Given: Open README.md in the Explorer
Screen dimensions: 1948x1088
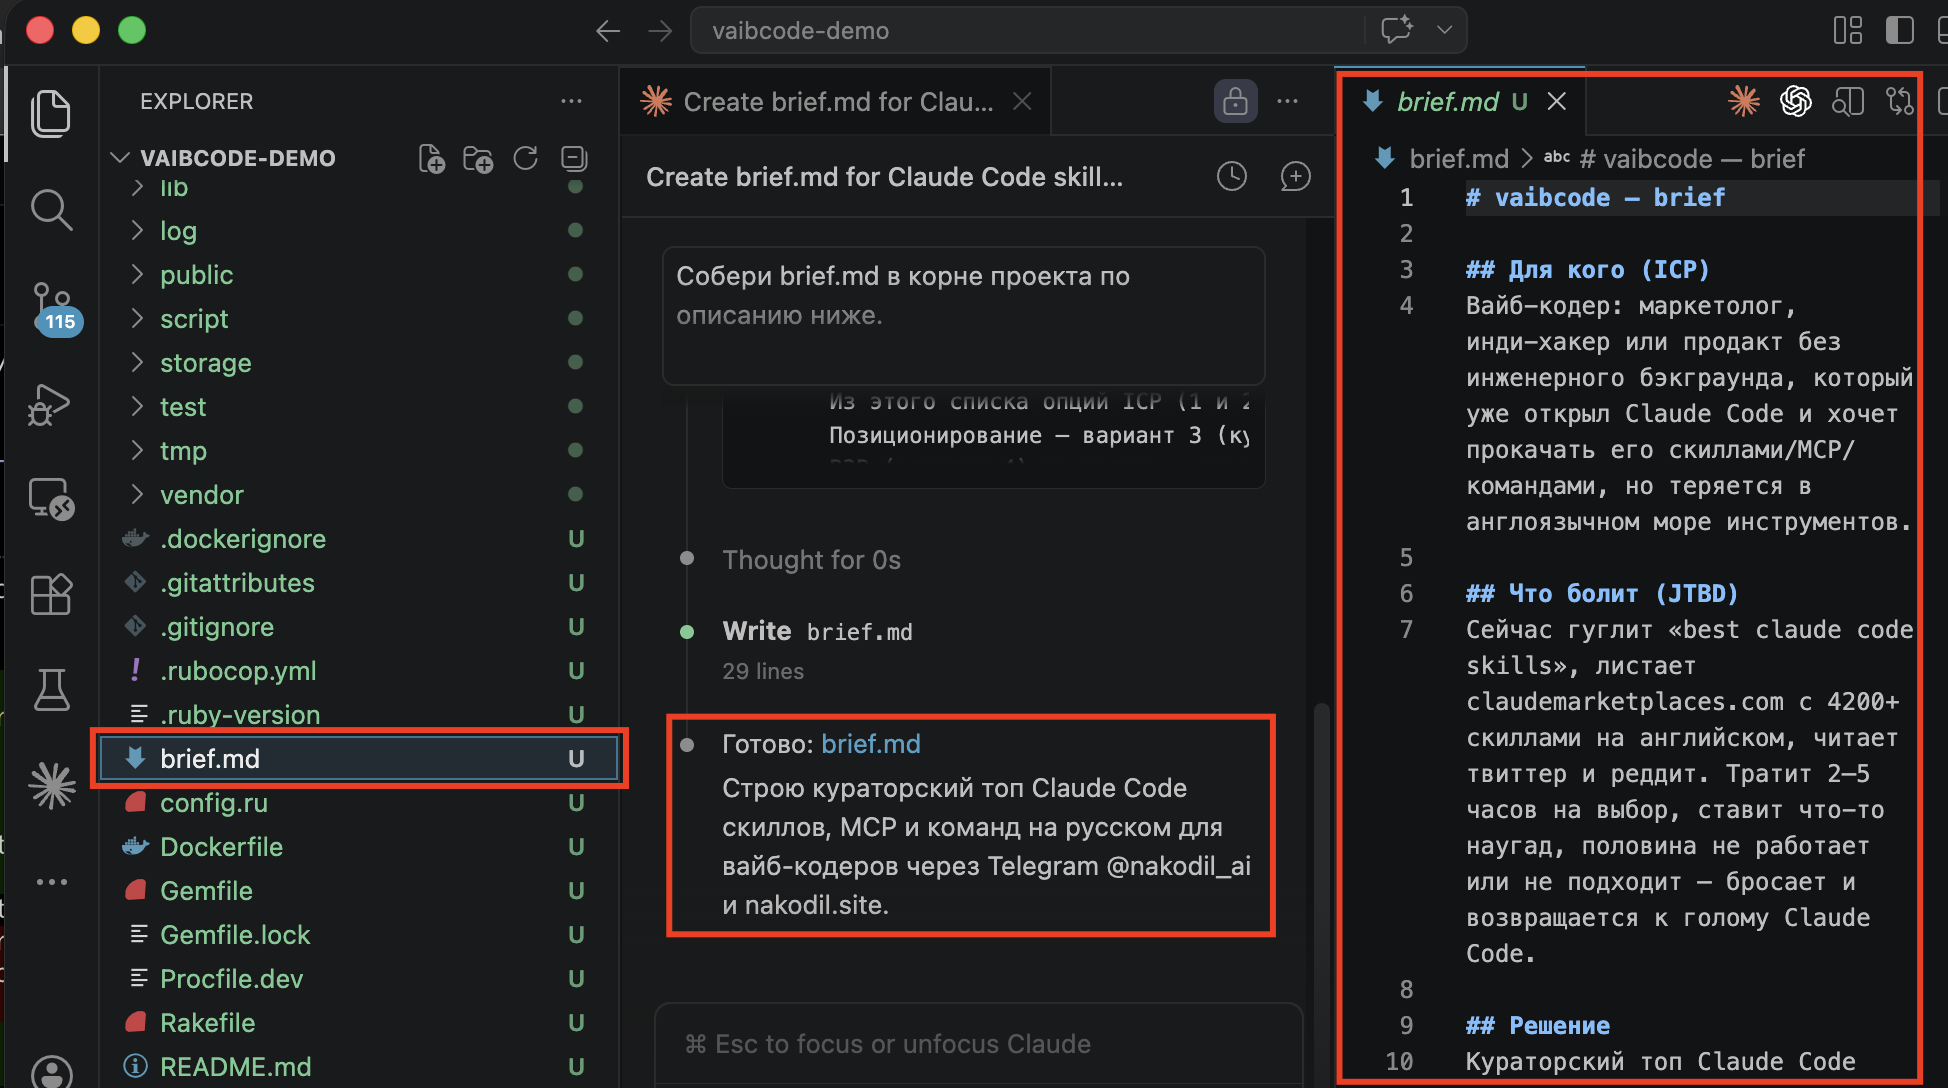Looking at the screenshot, I should (361, 1067).
